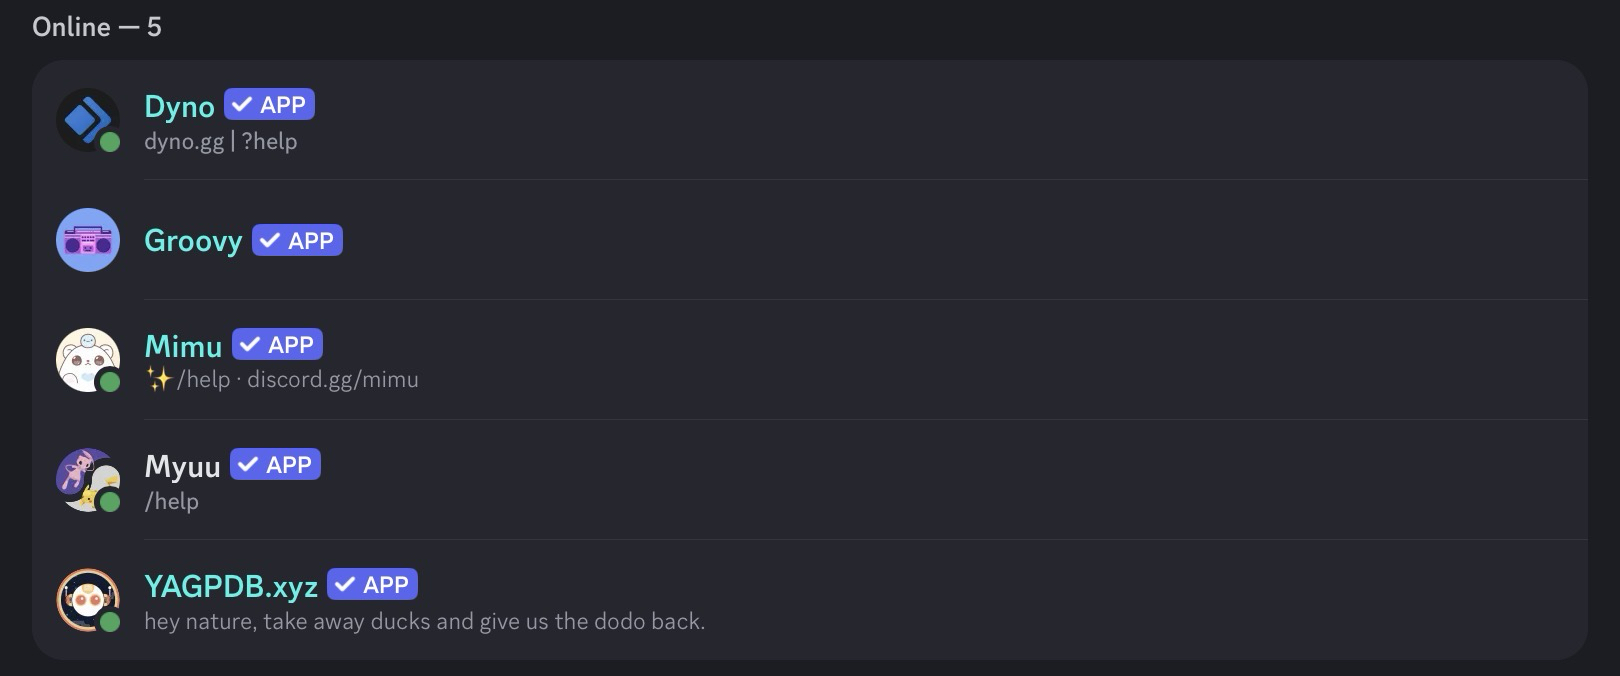This screenshot has height=676, width=1620.
Task: Click the verified APP badge beside YAGPDB.xyz
Action: [x=372, y=585]
